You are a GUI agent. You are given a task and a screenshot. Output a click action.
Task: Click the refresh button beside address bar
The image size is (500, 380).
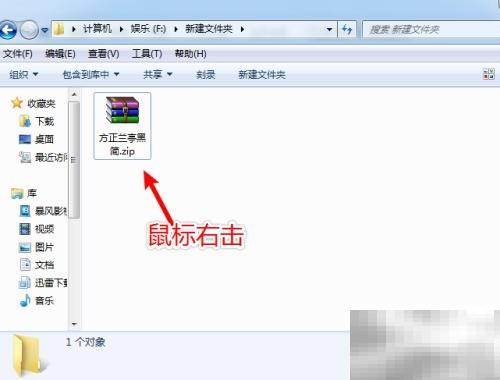click(x=347, y=30)
